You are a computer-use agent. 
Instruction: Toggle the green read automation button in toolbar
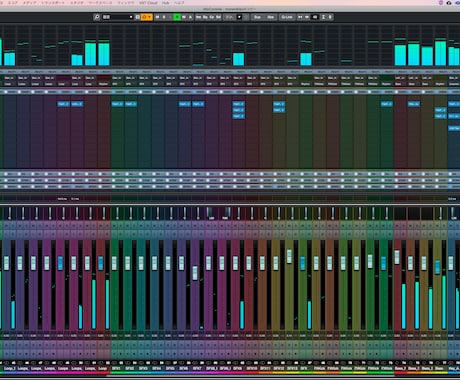tap(177, 17)
